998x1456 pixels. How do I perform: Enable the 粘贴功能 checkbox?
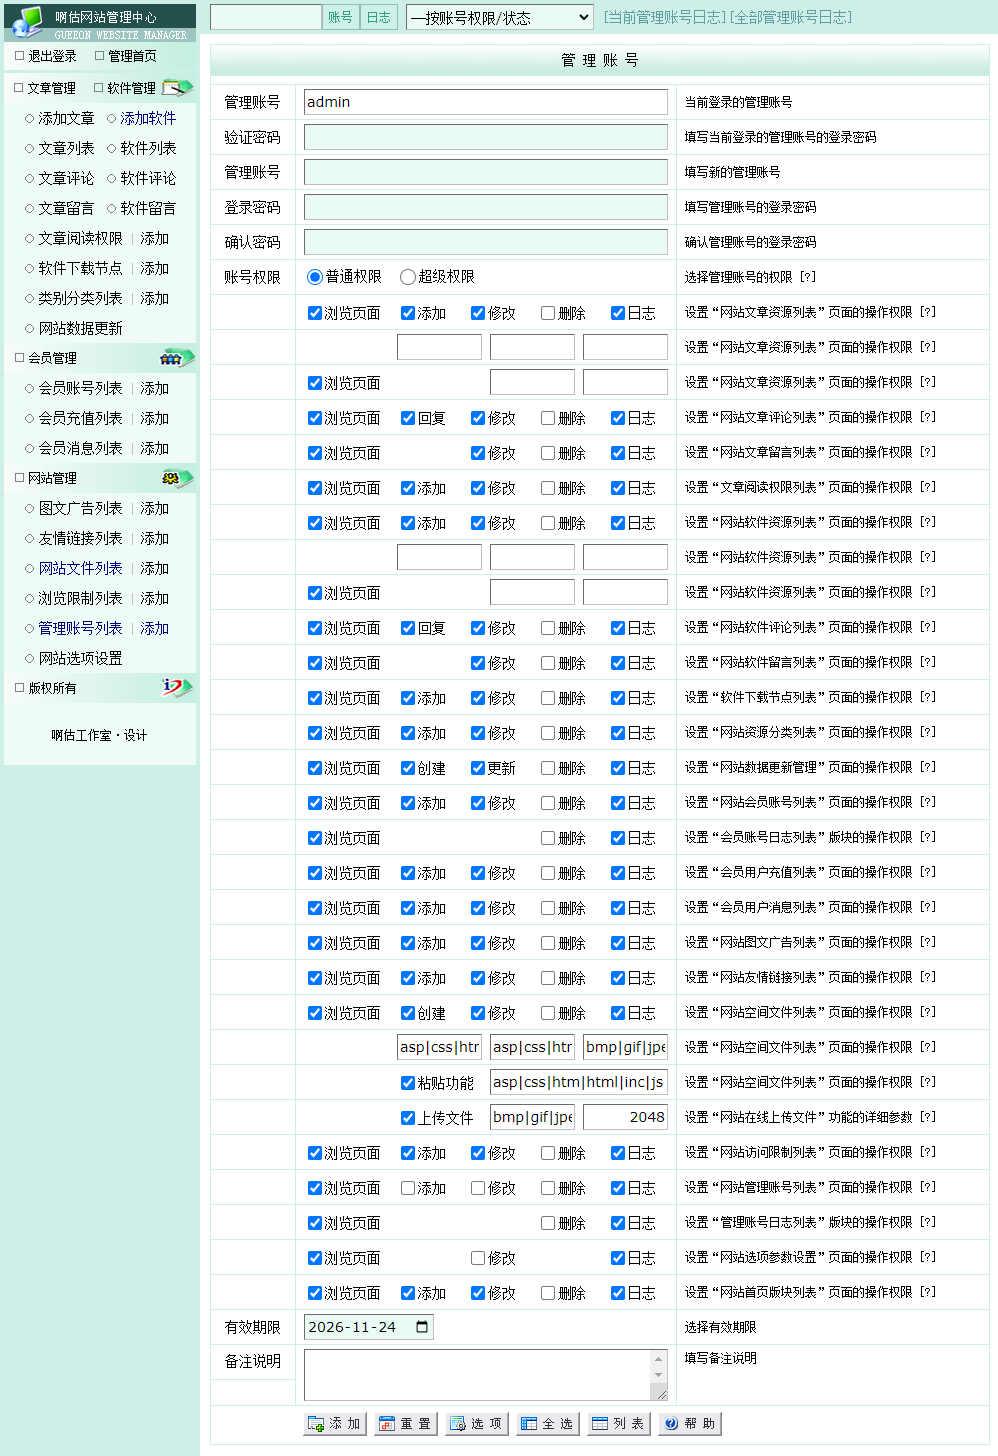(408, 1083)
